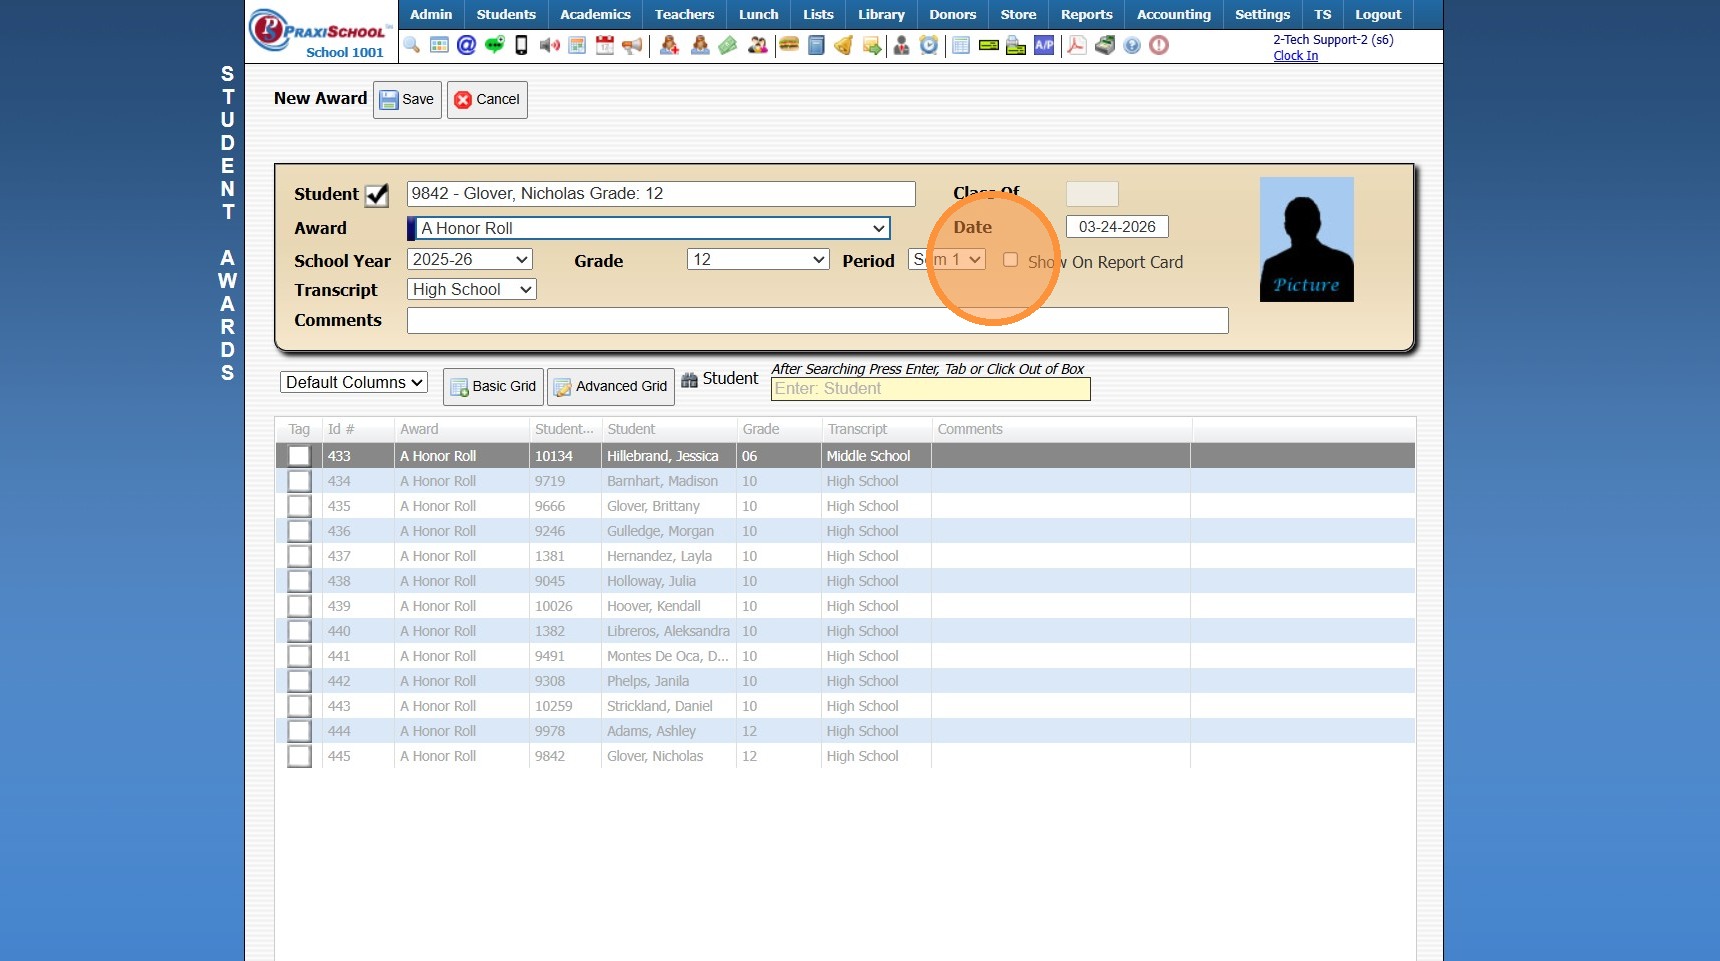The width and height of the screenshot is (1720, 961).
Task: Open the mobile phone icon in toolbar
Action: (x=521, y=45)
